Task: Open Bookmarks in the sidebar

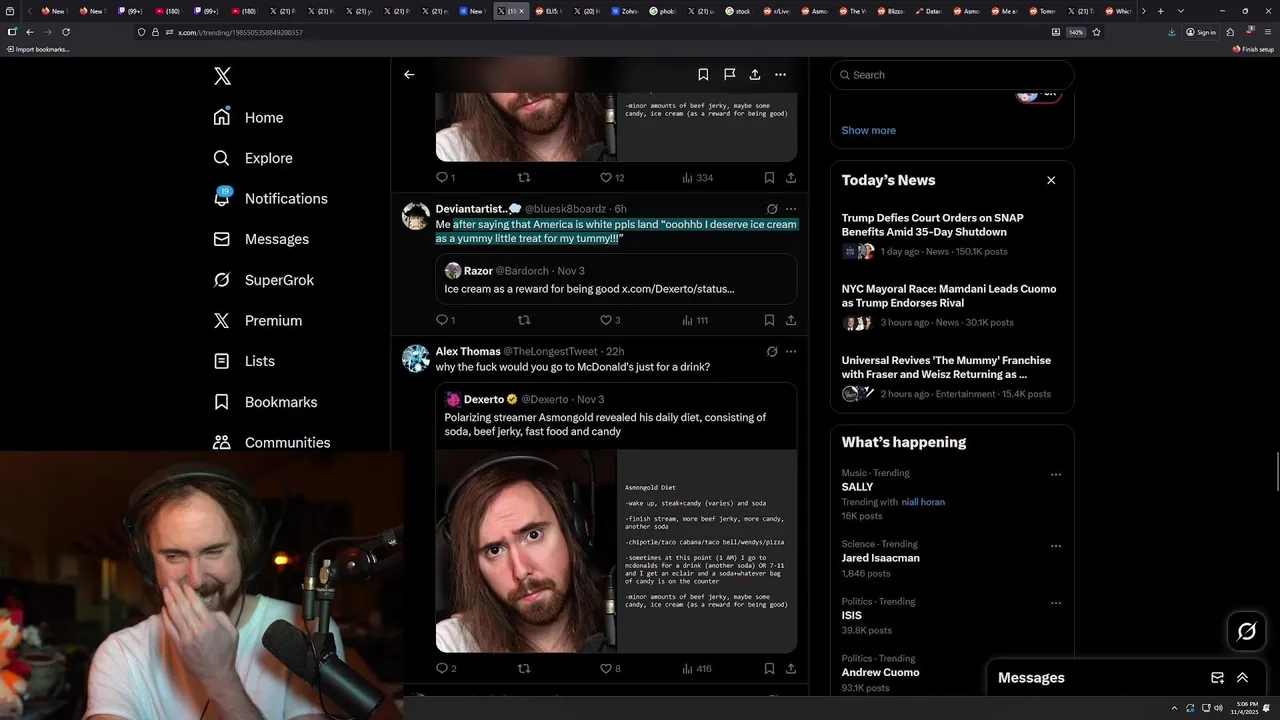Action: (265, 402)
